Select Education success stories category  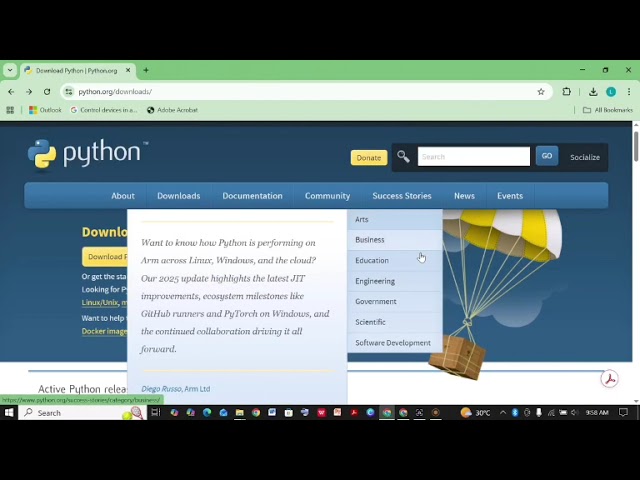coord(395,260)
